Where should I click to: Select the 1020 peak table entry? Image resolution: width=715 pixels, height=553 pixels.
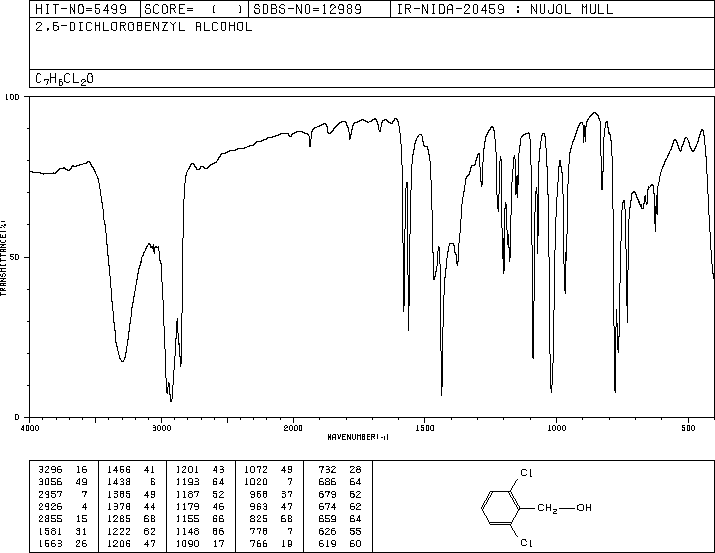tap(256, 482)
